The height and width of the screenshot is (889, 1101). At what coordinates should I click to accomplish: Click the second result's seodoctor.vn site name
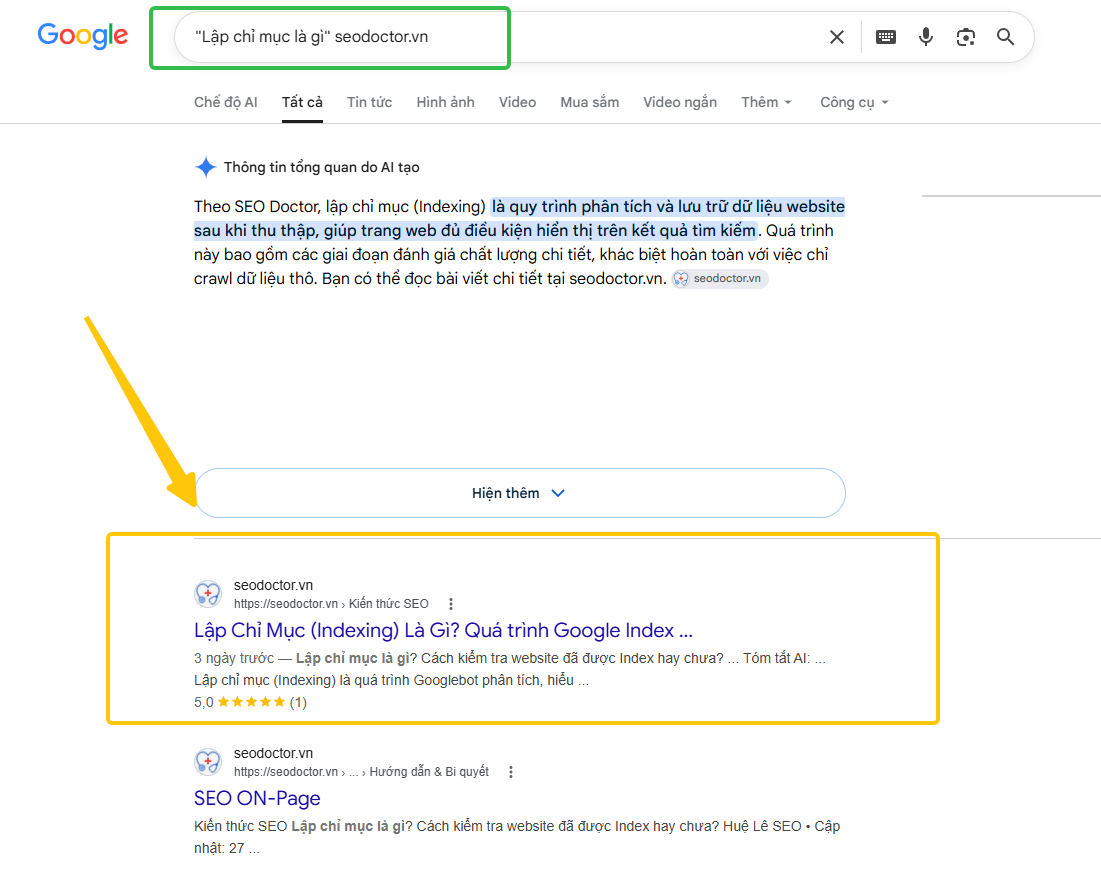point(273,753)
